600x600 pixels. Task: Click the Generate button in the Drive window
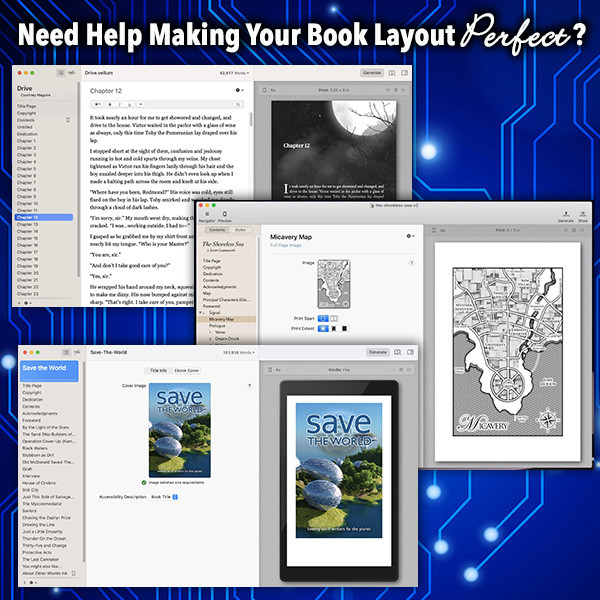372,73
